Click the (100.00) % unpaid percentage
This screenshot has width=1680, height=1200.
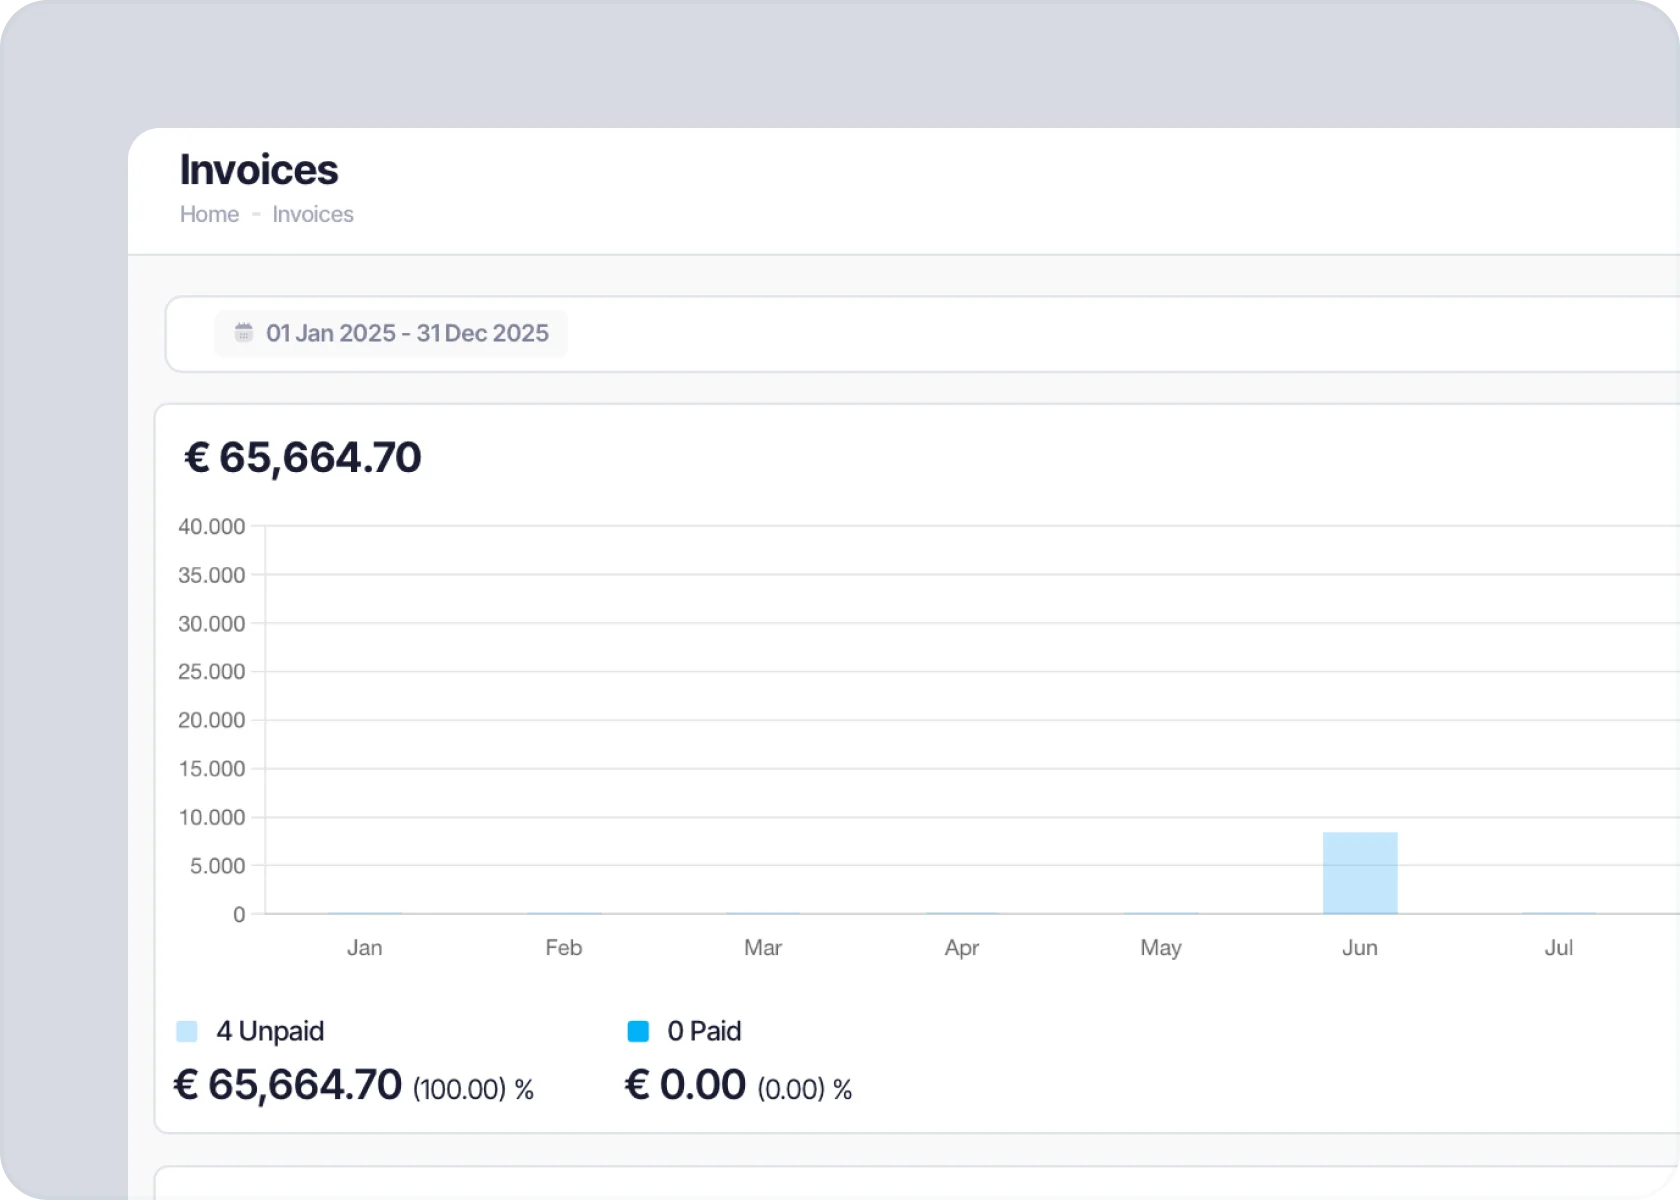pos(473,1089)
